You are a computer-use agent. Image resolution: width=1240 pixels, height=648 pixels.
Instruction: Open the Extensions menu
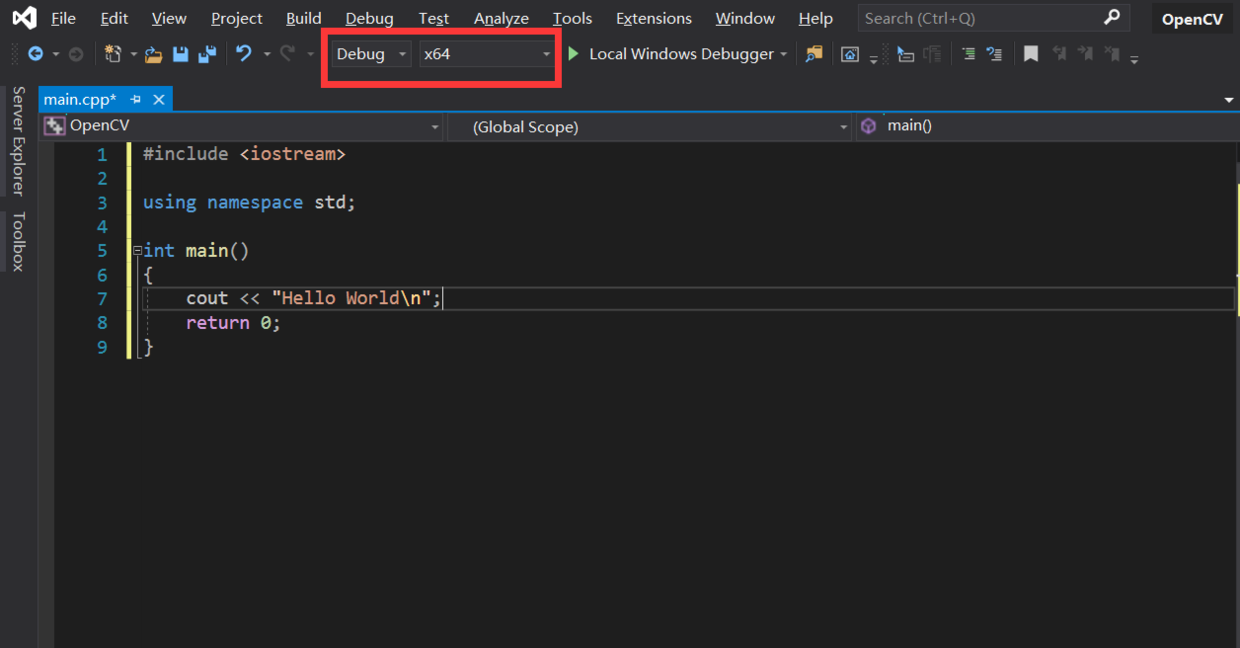tap(653, 18)
